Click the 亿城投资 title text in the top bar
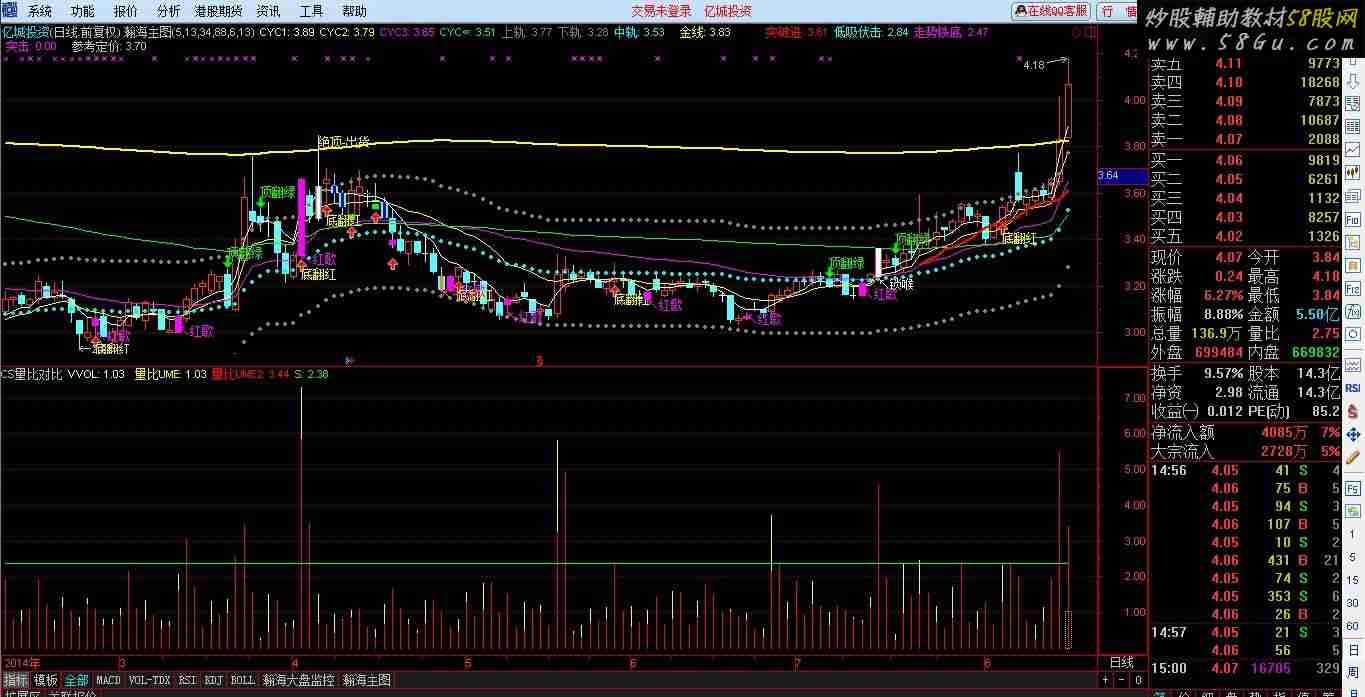This screenshot has height=697, width=1365. [727, 11]
